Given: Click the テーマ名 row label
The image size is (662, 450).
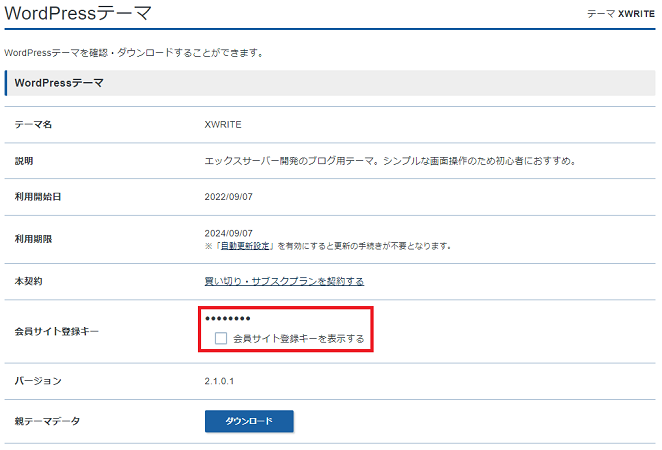Looking at the screenshot, I should pos(33,125).
